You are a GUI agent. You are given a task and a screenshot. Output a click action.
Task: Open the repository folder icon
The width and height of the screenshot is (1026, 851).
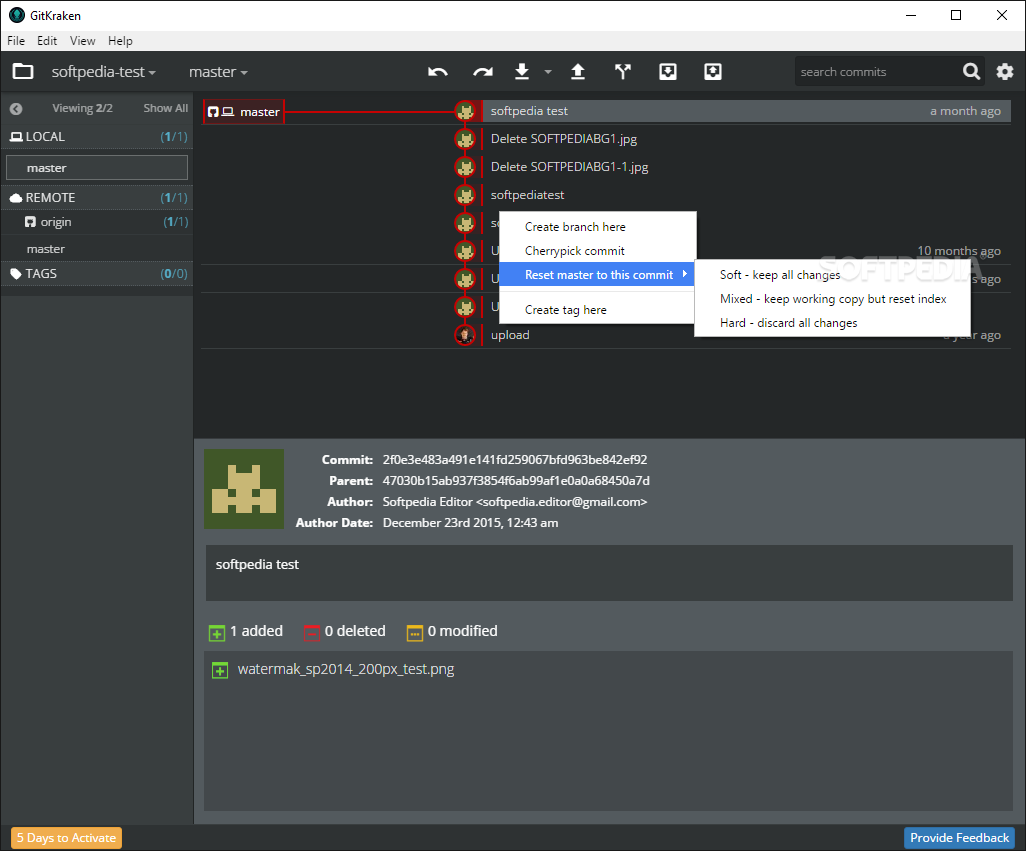click(x=23, y=71)
